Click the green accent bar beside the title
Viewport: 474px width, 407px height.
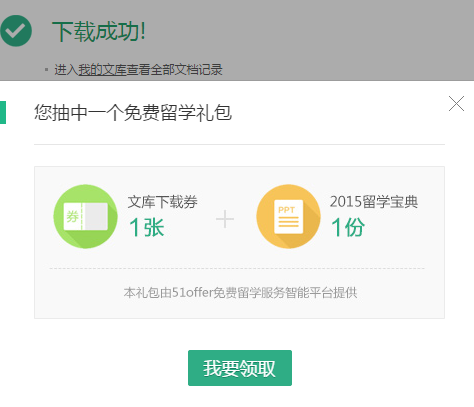[3, 113]
